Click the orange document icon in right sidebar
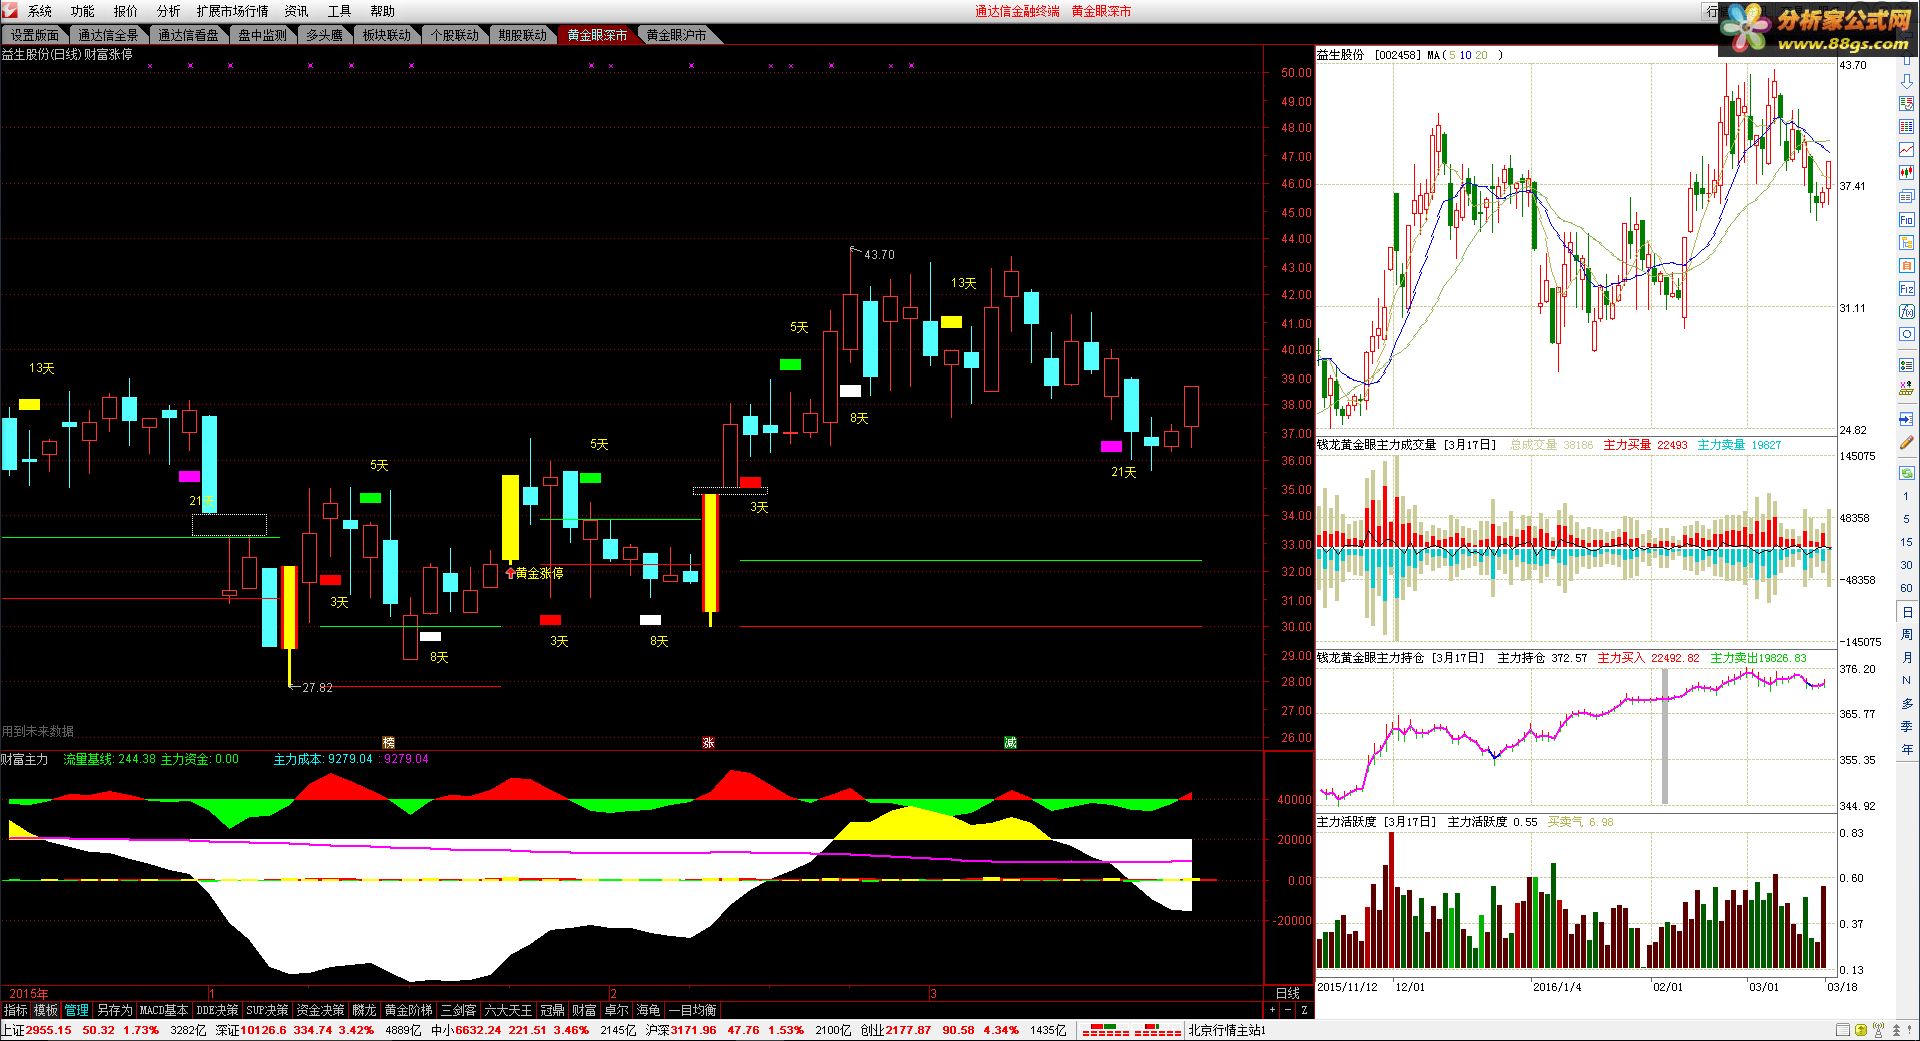This screenshot has height=1041, width=1920. 1907,265
